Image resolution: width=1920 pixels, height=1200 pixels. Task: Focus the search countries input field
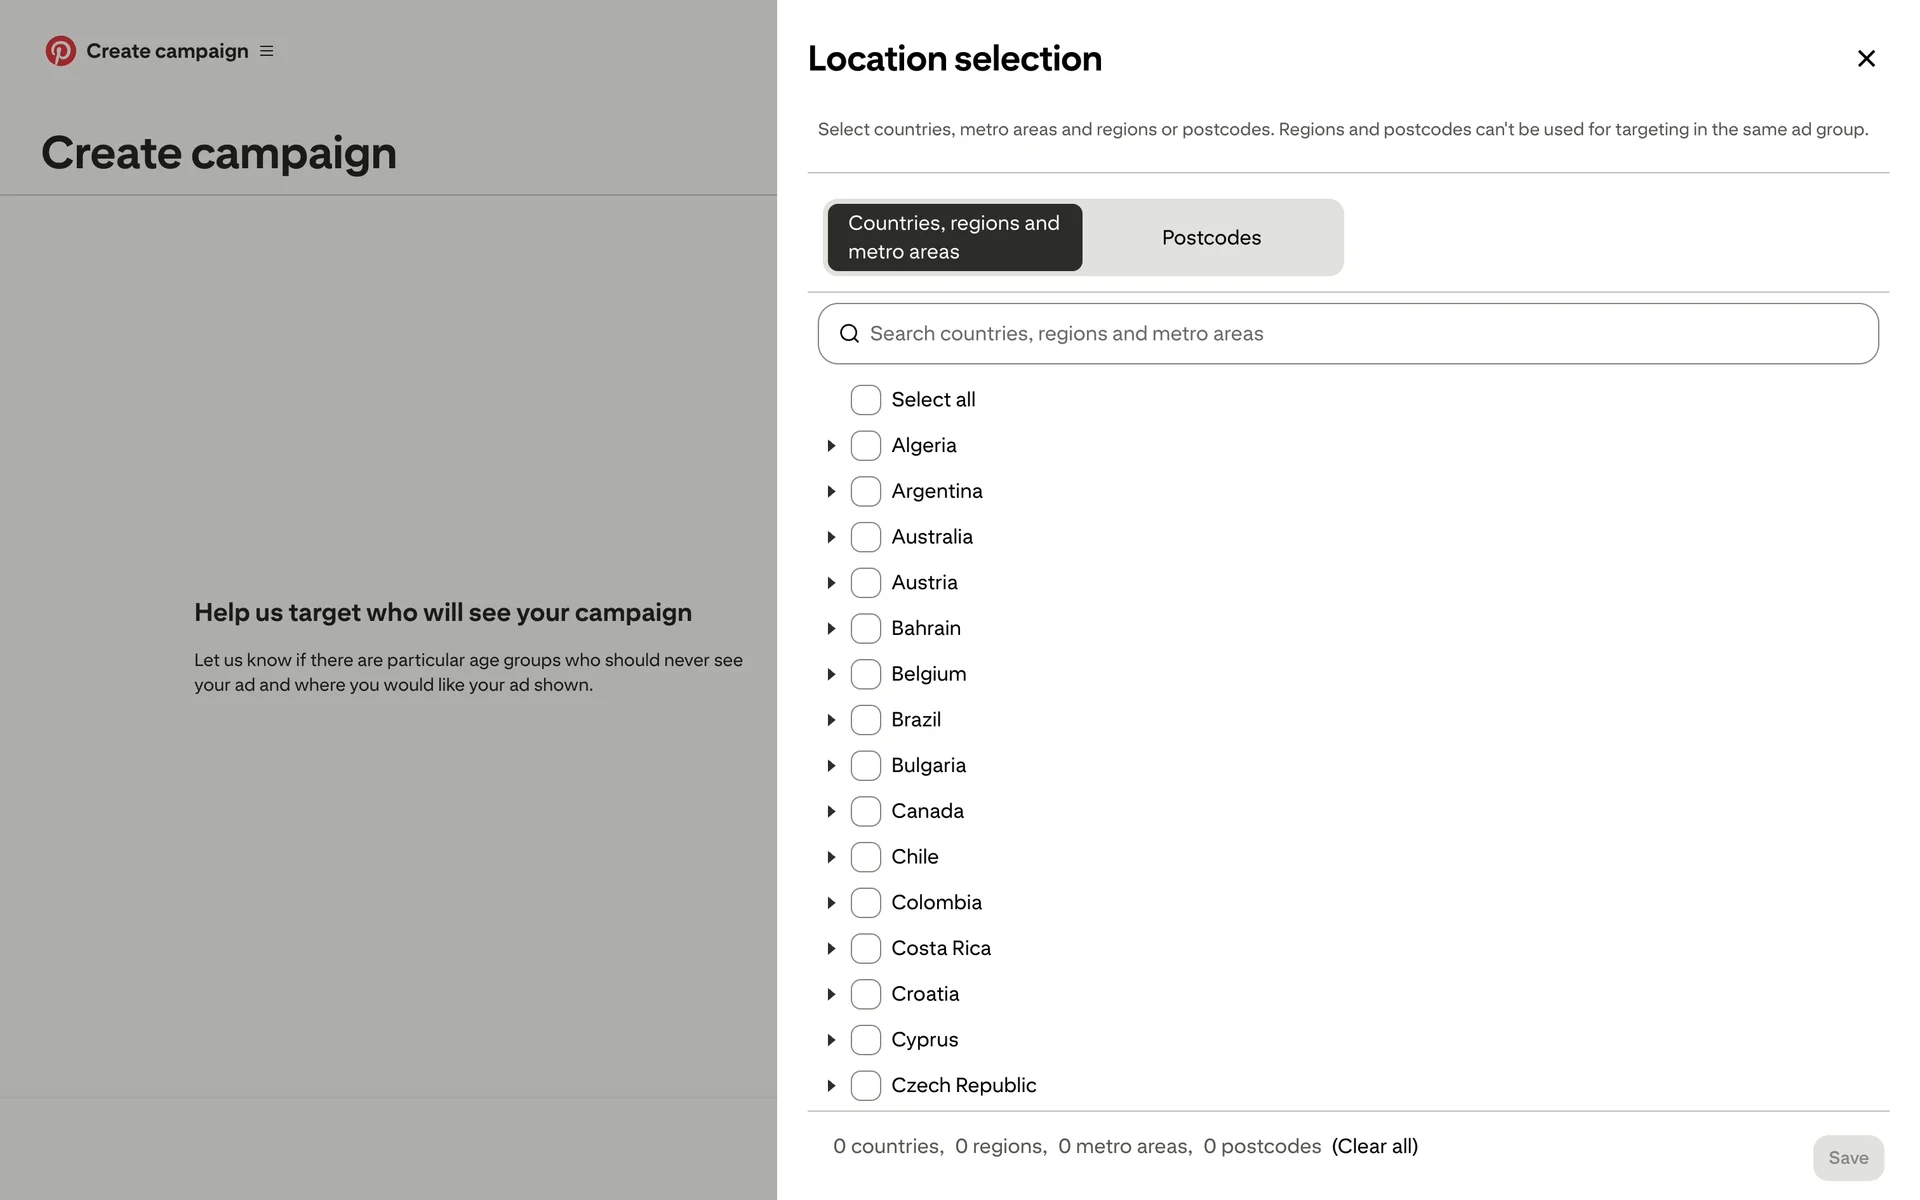[x=1360, y=334]
